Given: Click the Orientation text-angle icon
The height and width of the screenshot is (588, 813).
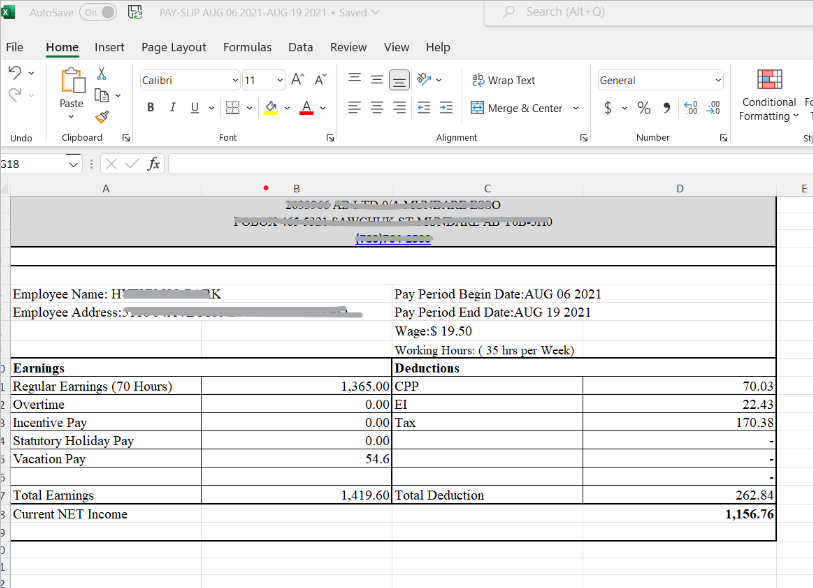Looking at the screenshot, I should click(425, 79).
